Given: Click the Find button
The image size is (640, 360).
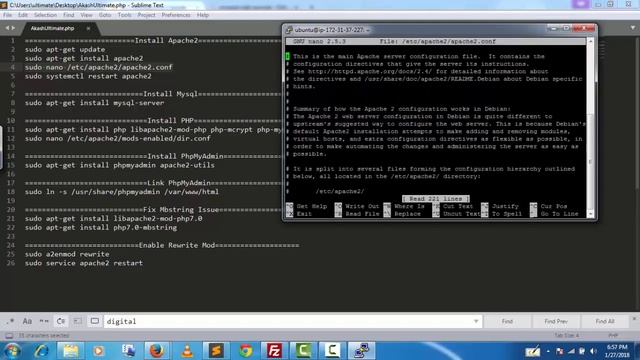Looking at the screenshot, I should tap(507, 321).
